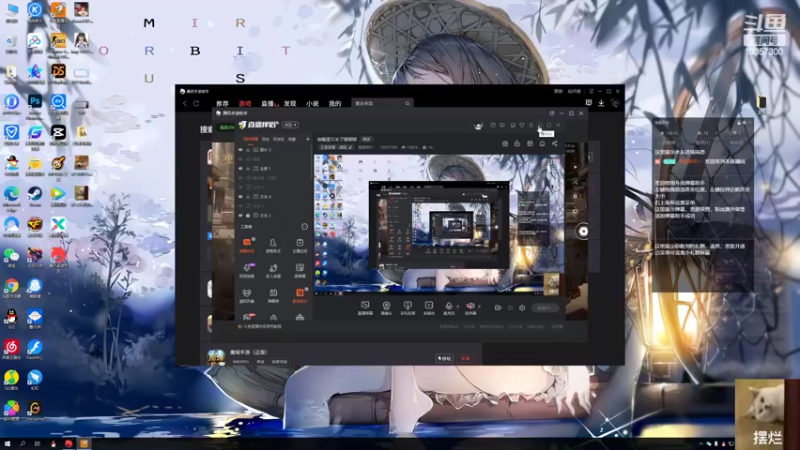
Task: Hide the 文本4 layer
Action: pos(241,196)
